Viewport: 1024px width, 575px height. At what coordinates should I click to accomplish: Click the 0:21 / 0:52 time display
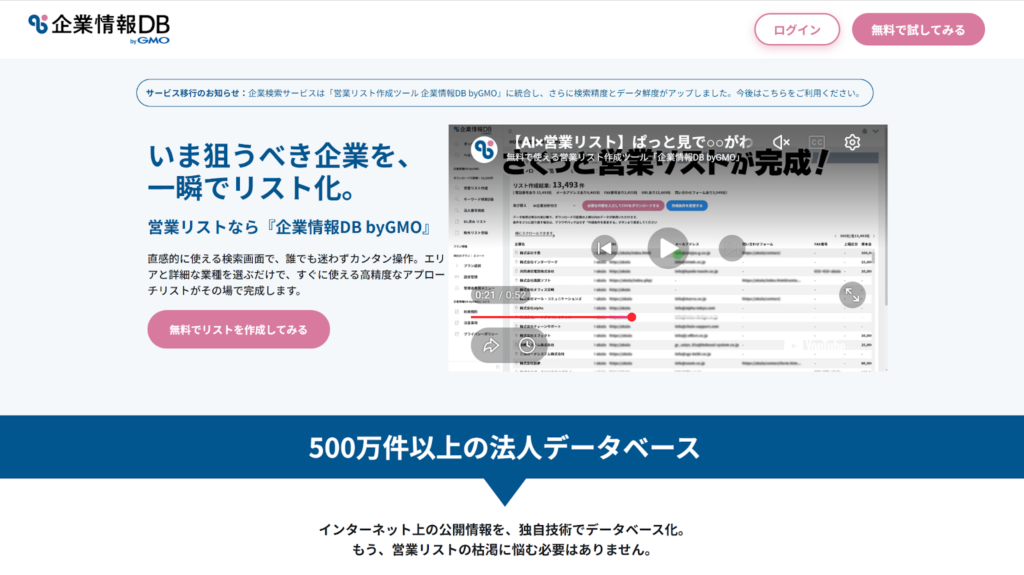pos(500,295)
